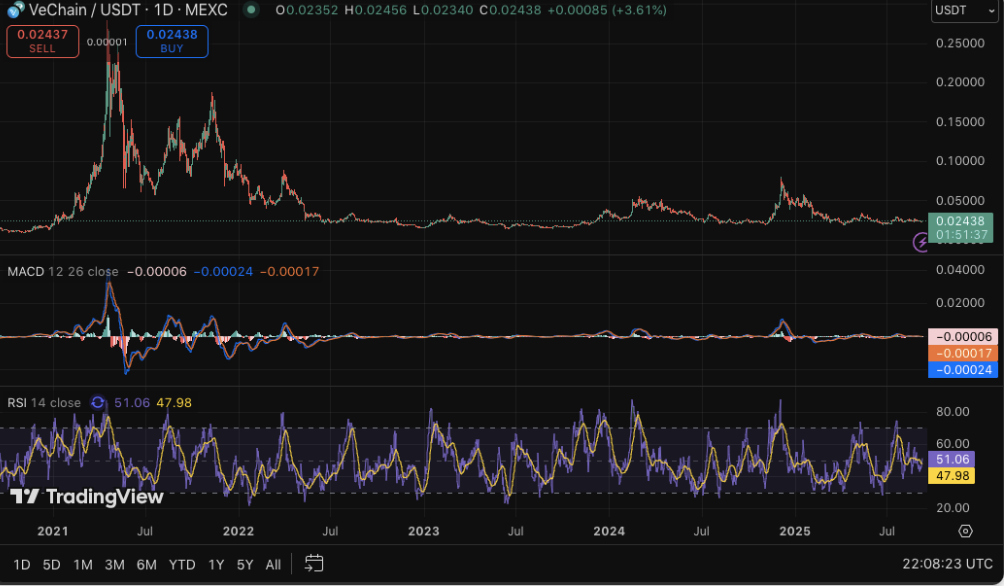
Task: Select the 1M time range
Action: click(x=83, y=565)
